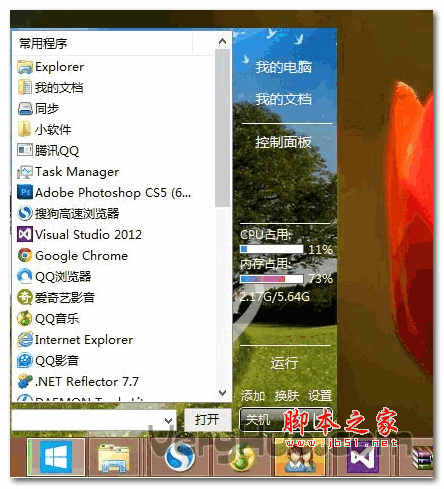Launch 腾讯QQ icon in list
Screen dimensions: 444x489
pos(25,151)
